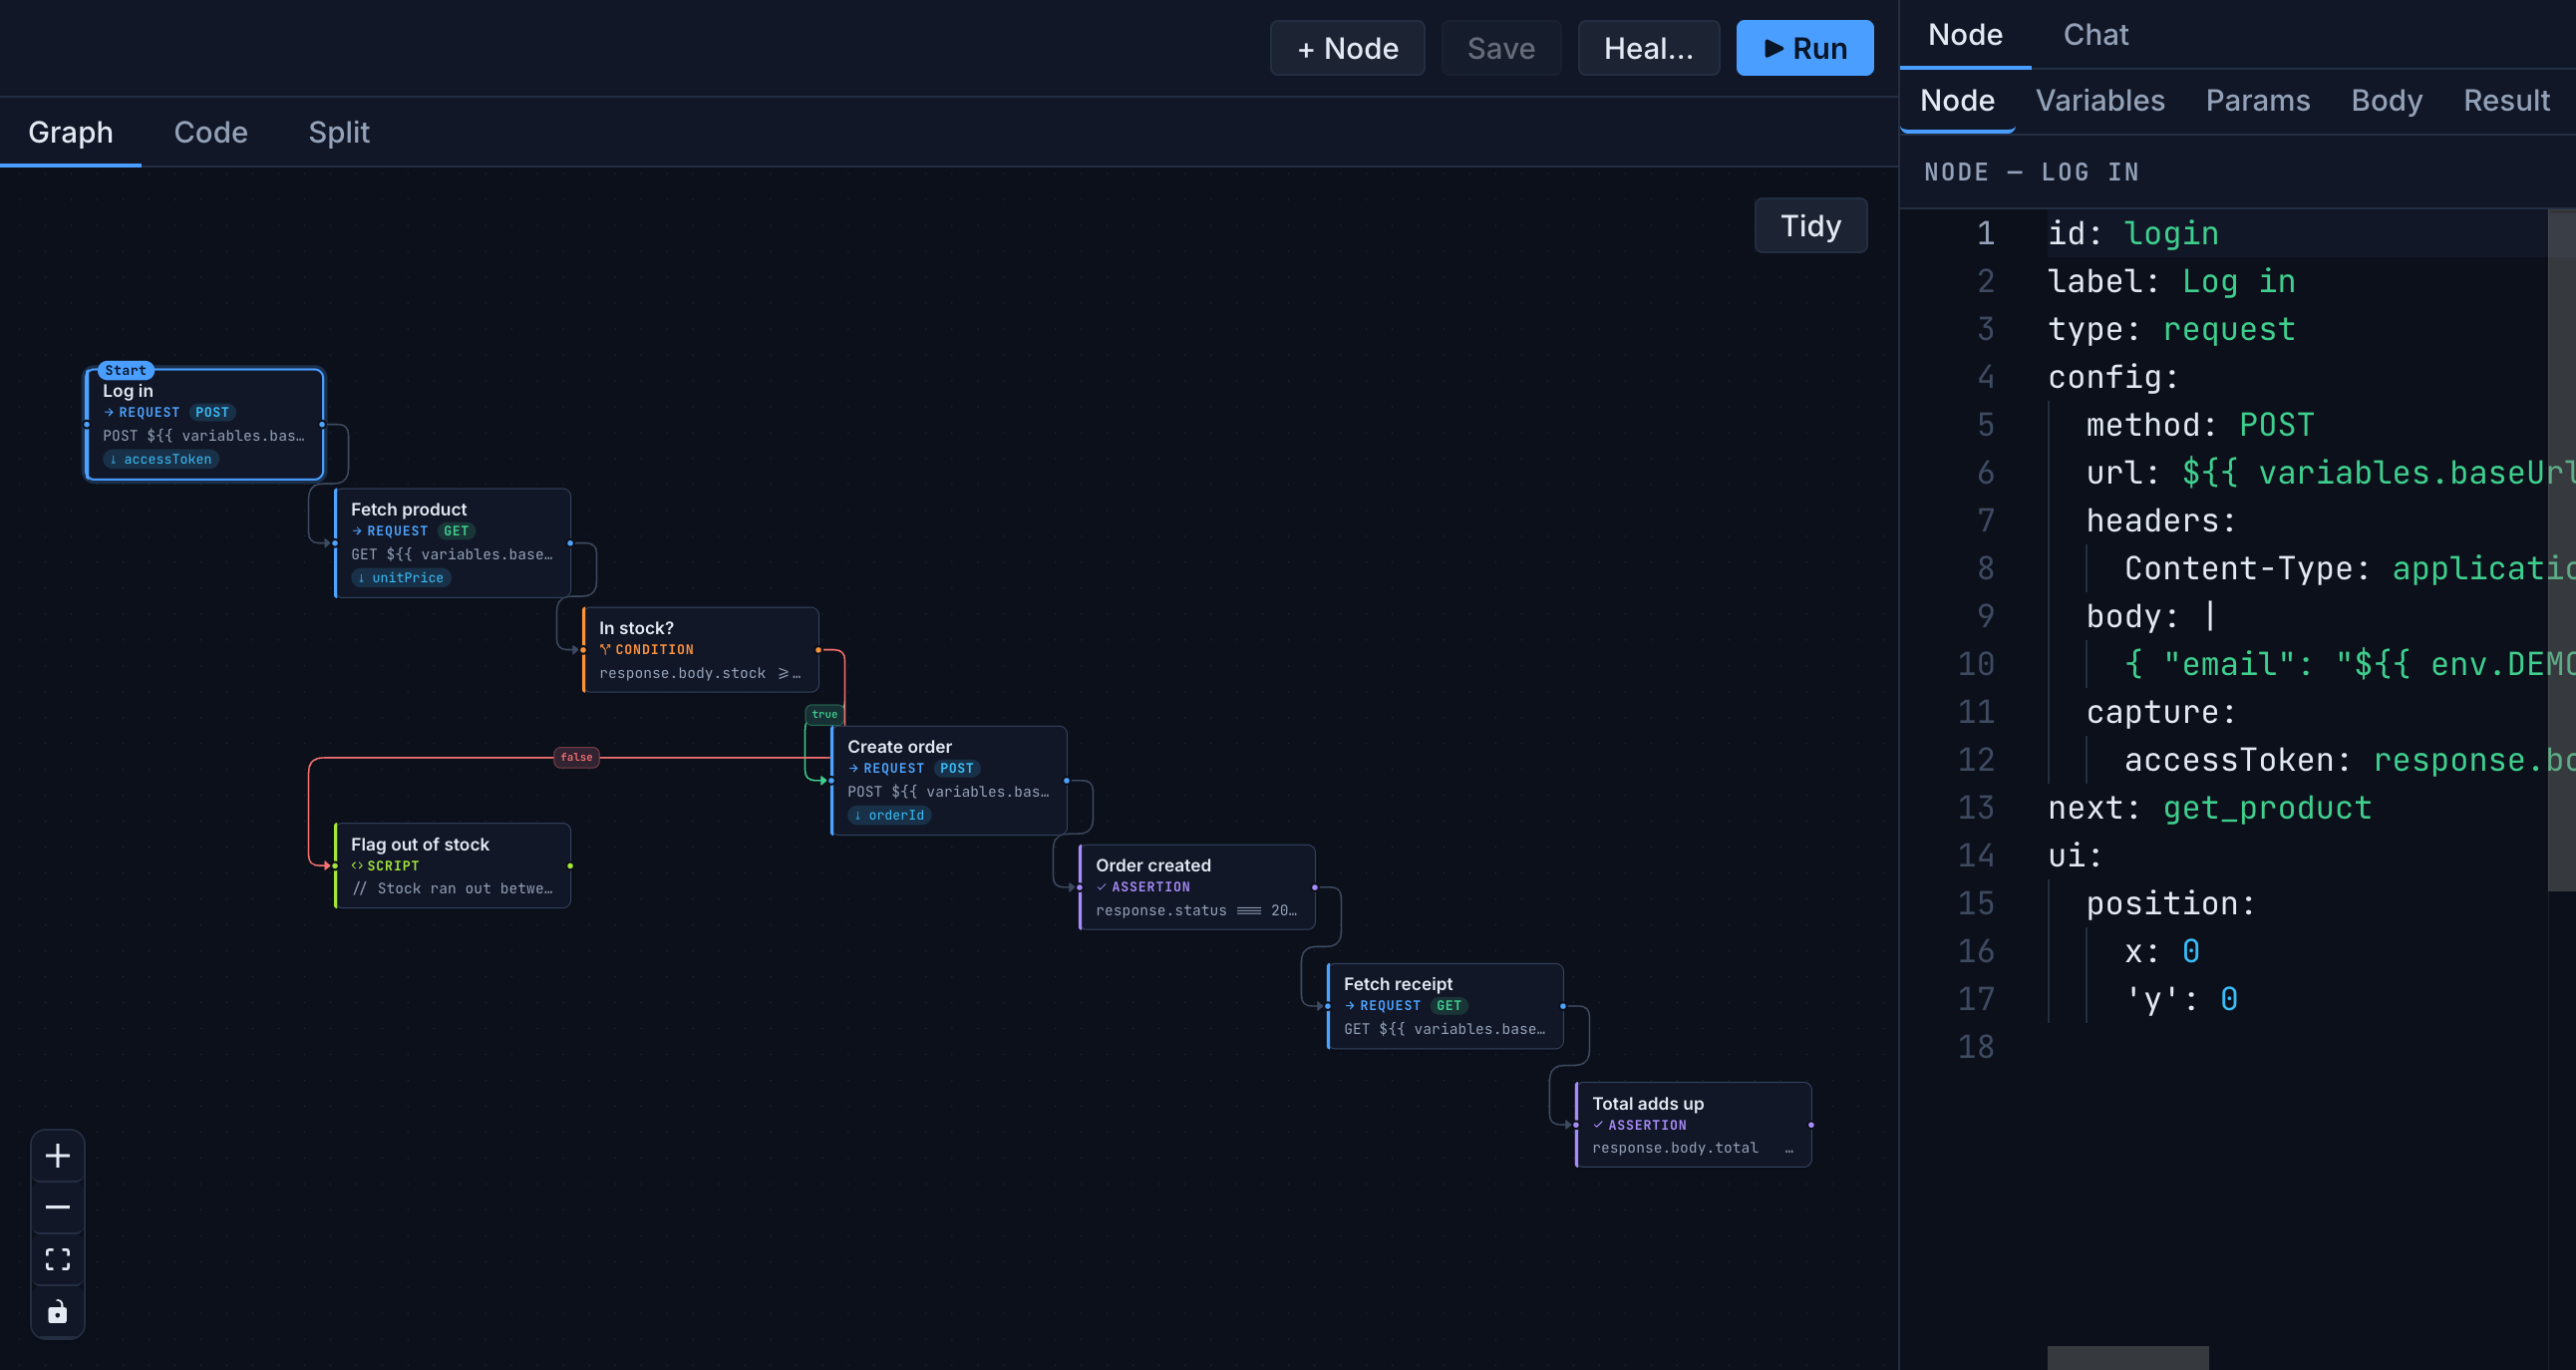Click the script code icon in Flag out of stock
Image resolution: width=2576 pixels, height=1370 pixels.
pyautogui.click(x=357, y=866)
